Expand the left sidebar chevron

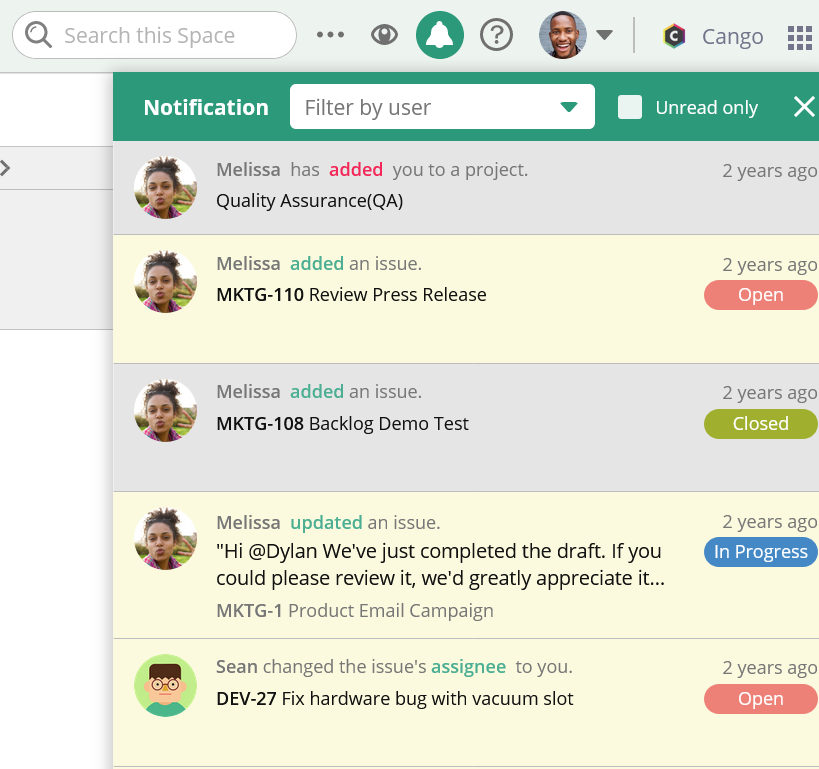click(x=6, y=168)
